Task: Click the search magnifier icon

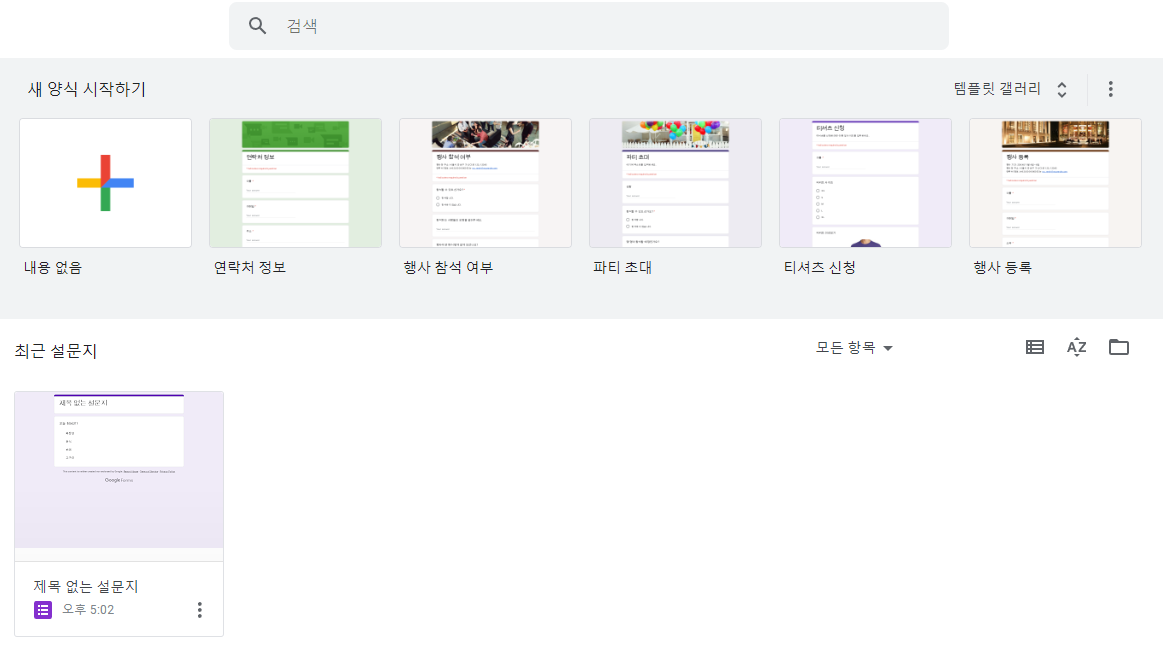Action: [x=257, y=25]
